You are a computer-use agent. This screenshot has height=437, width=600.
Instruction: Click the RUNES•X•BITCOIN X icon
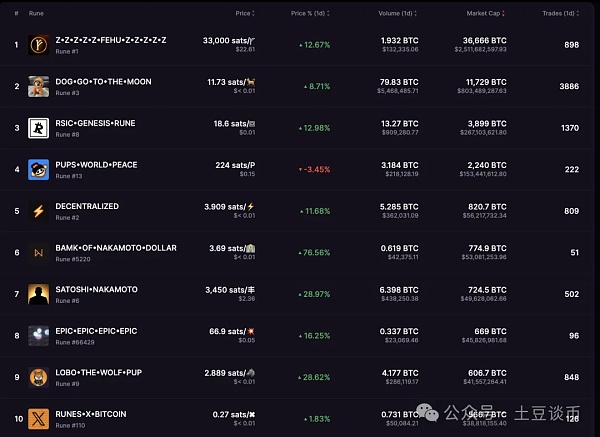[x=39, y=419]
